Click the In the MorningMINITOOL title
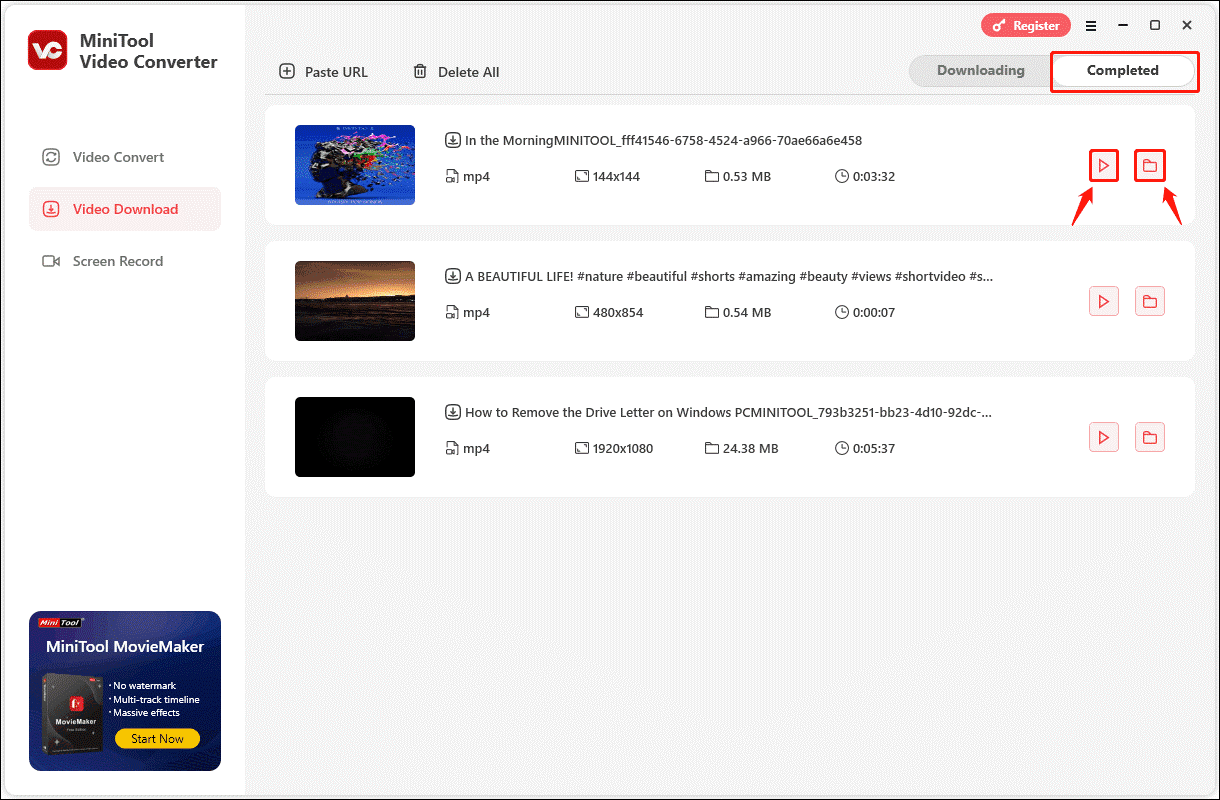1220x800 pixels. pyautogui.click(x=663, y=141)
